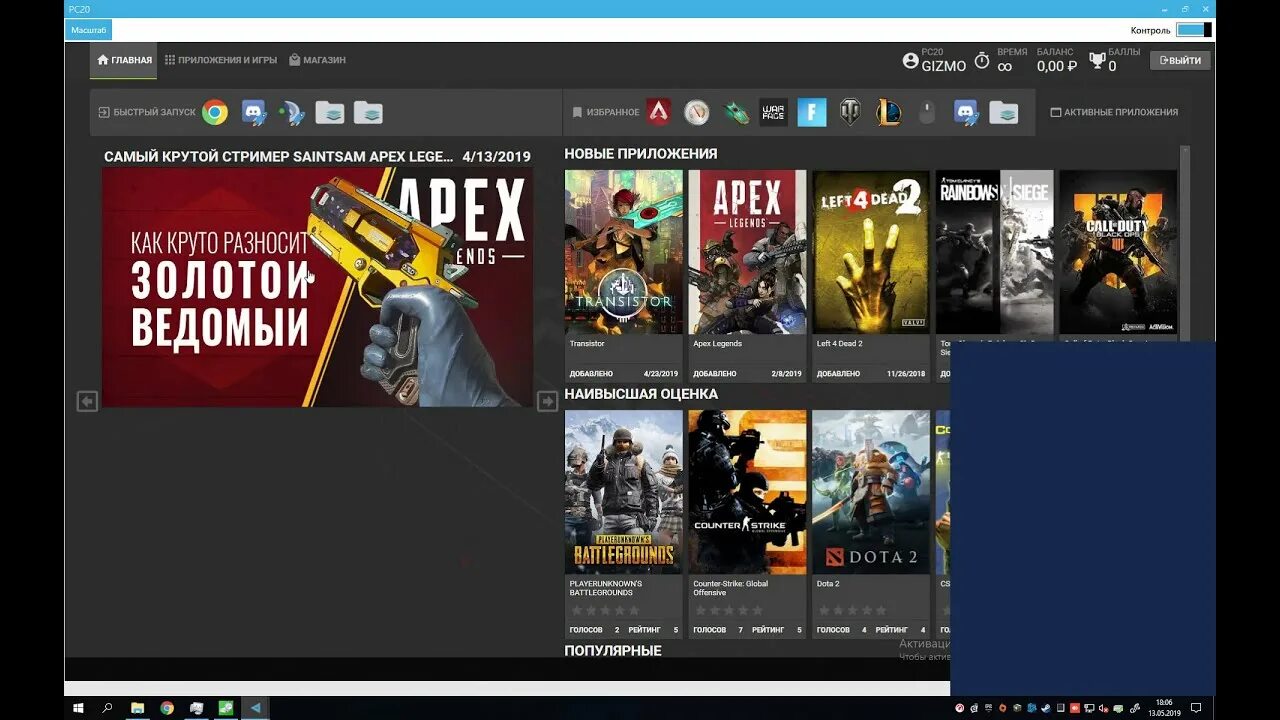The height and width of the screenshot is (720, 1280).
Task: Open the Магазин tab
Action: coord(317,60)
